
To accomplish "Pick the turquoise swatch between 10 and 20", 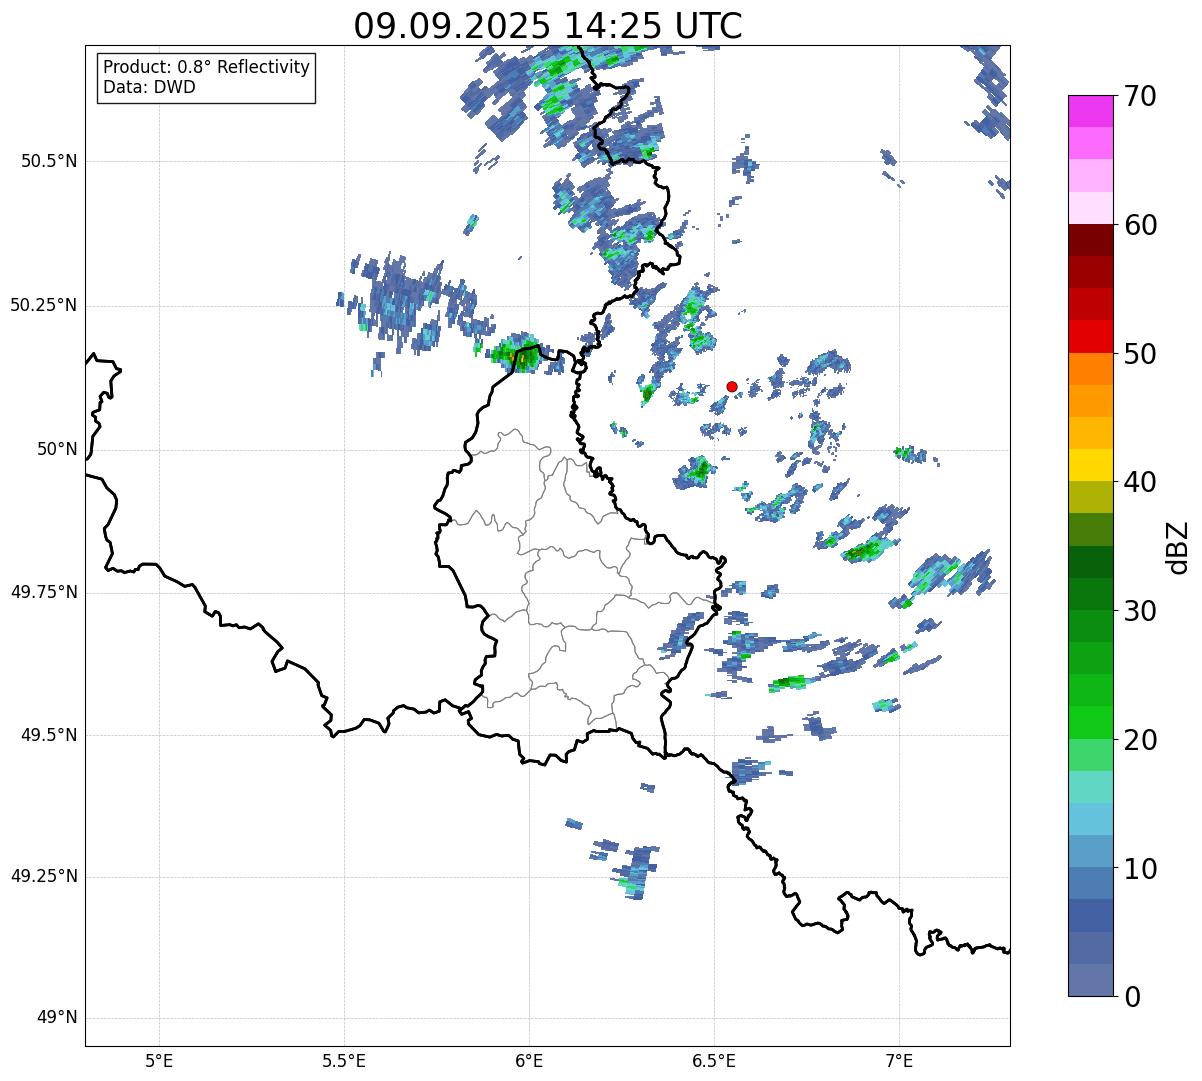I will [x=1090, y=787].
